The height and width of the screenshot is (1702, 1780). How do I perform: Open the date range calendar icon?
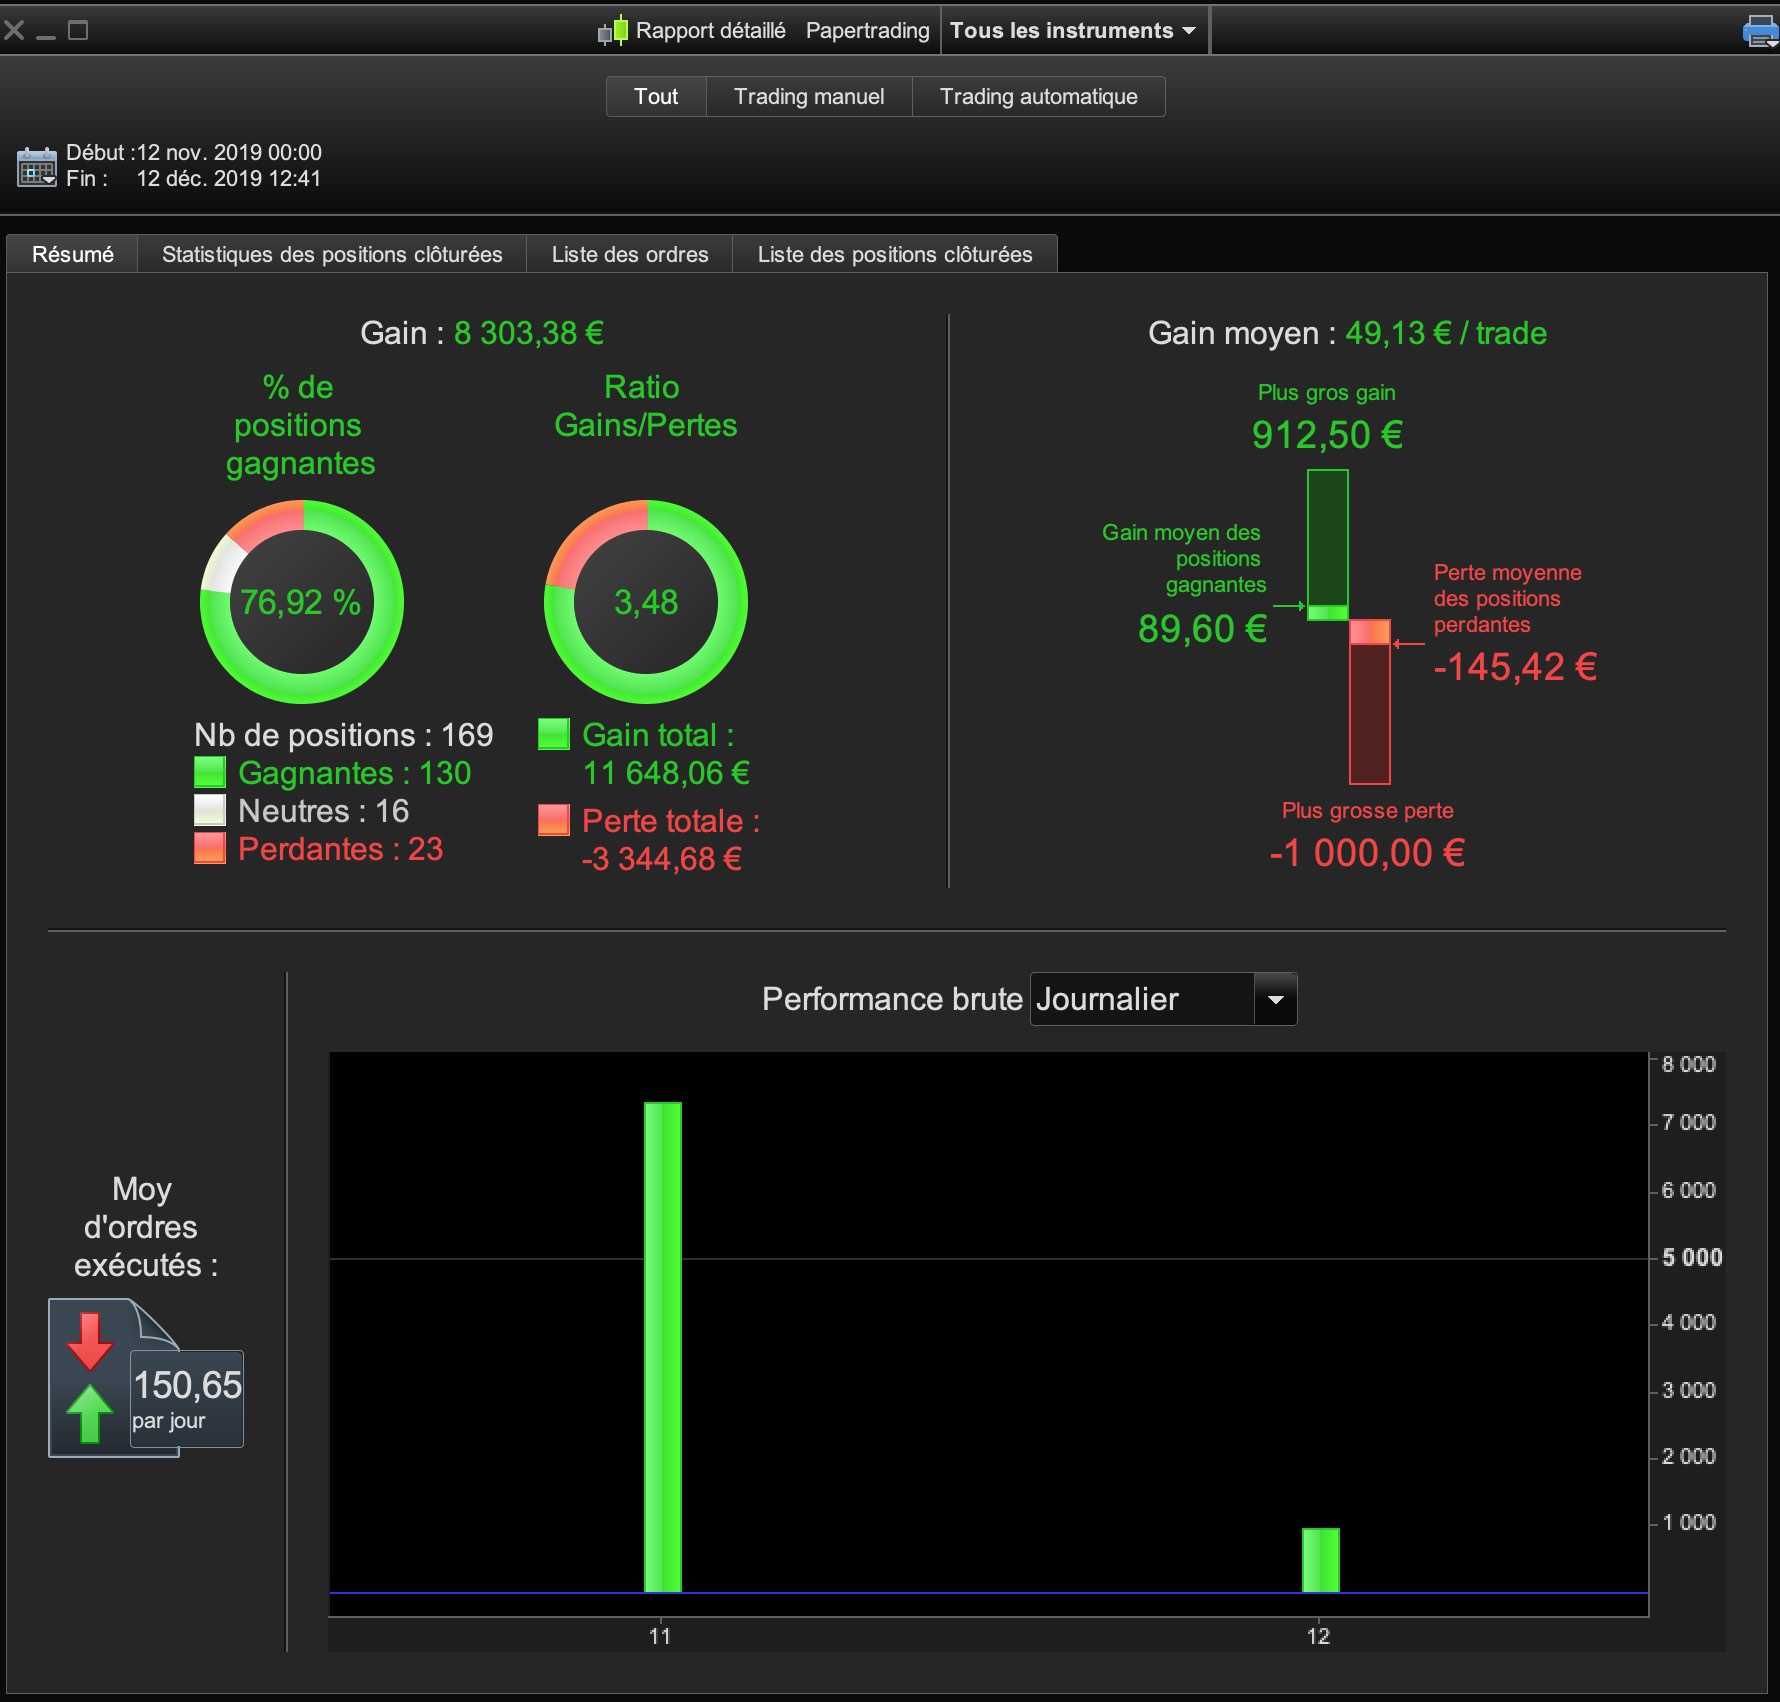tap(37, 166)
